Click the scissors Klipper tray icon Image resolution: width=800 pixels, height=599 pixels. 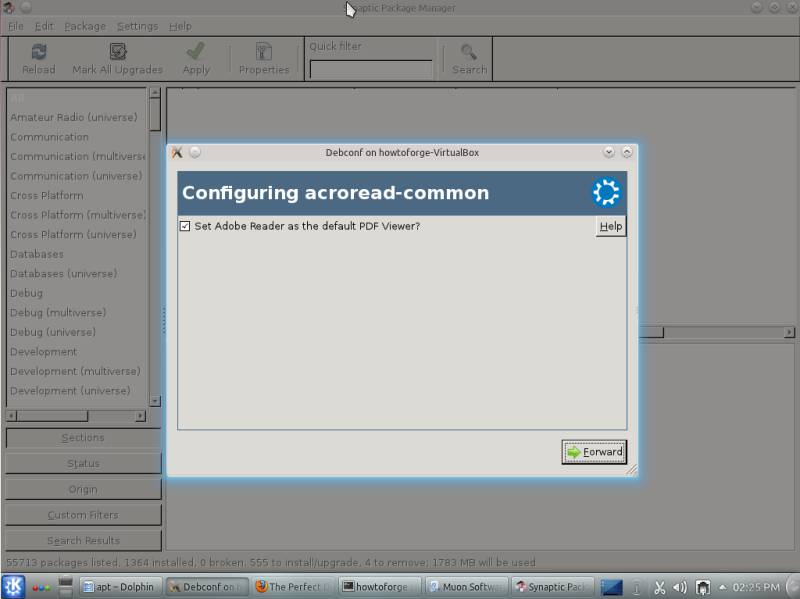click(660, 588)
